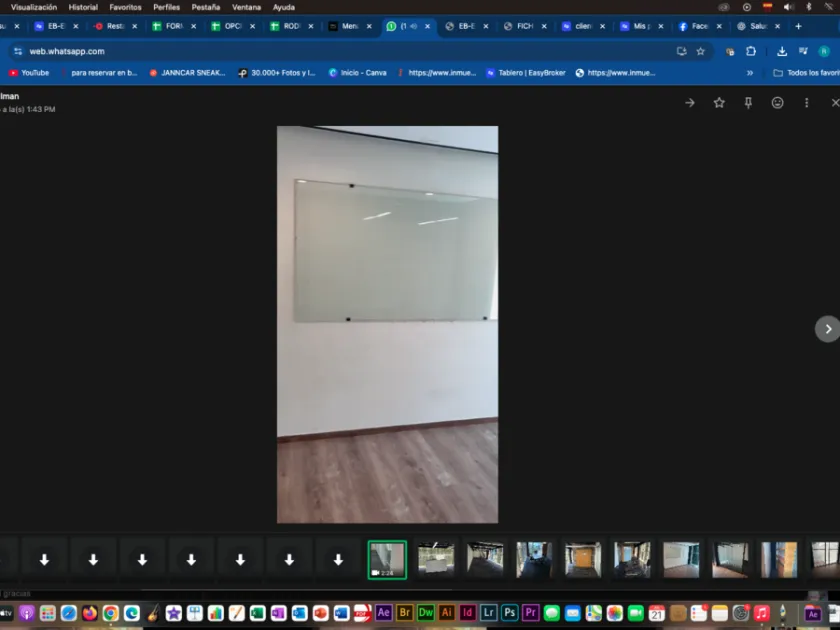This screenshot has height=630, width=840.
Task: Open the Todos los favoritos folder
Action: [806, 73]
